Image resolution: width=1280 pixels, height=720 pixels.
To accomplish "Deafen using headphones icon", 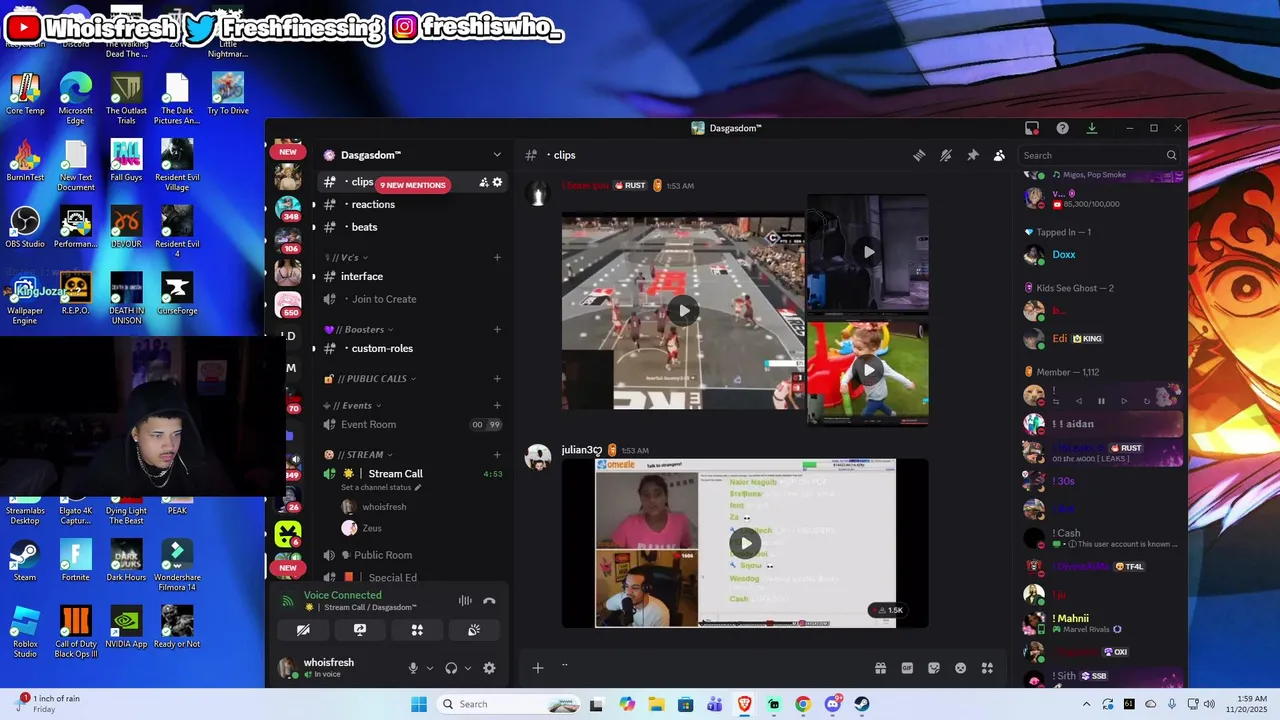I will (x=451, y=668).
